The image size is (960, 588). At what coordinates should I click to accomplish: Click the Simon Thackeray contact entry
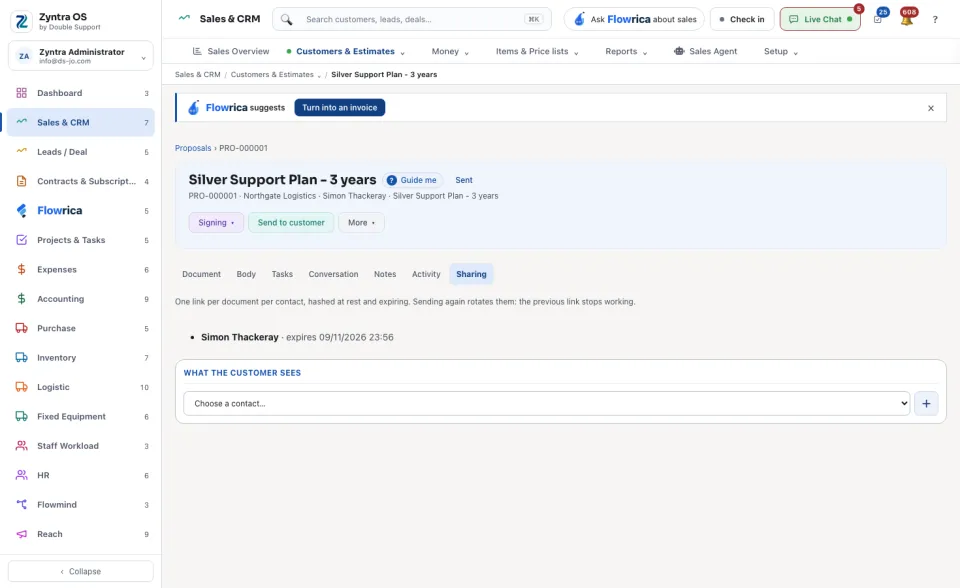click(239, 337)
